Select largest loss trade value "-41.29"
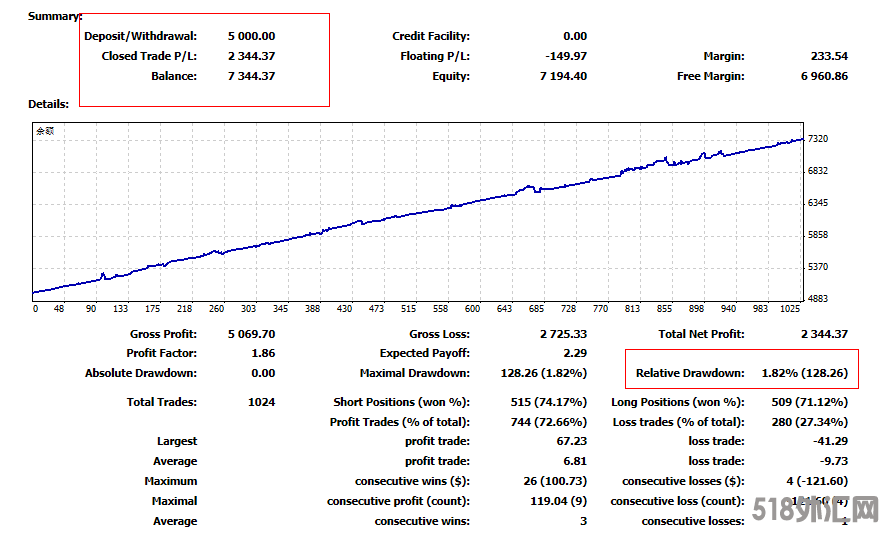 point(831,441)
